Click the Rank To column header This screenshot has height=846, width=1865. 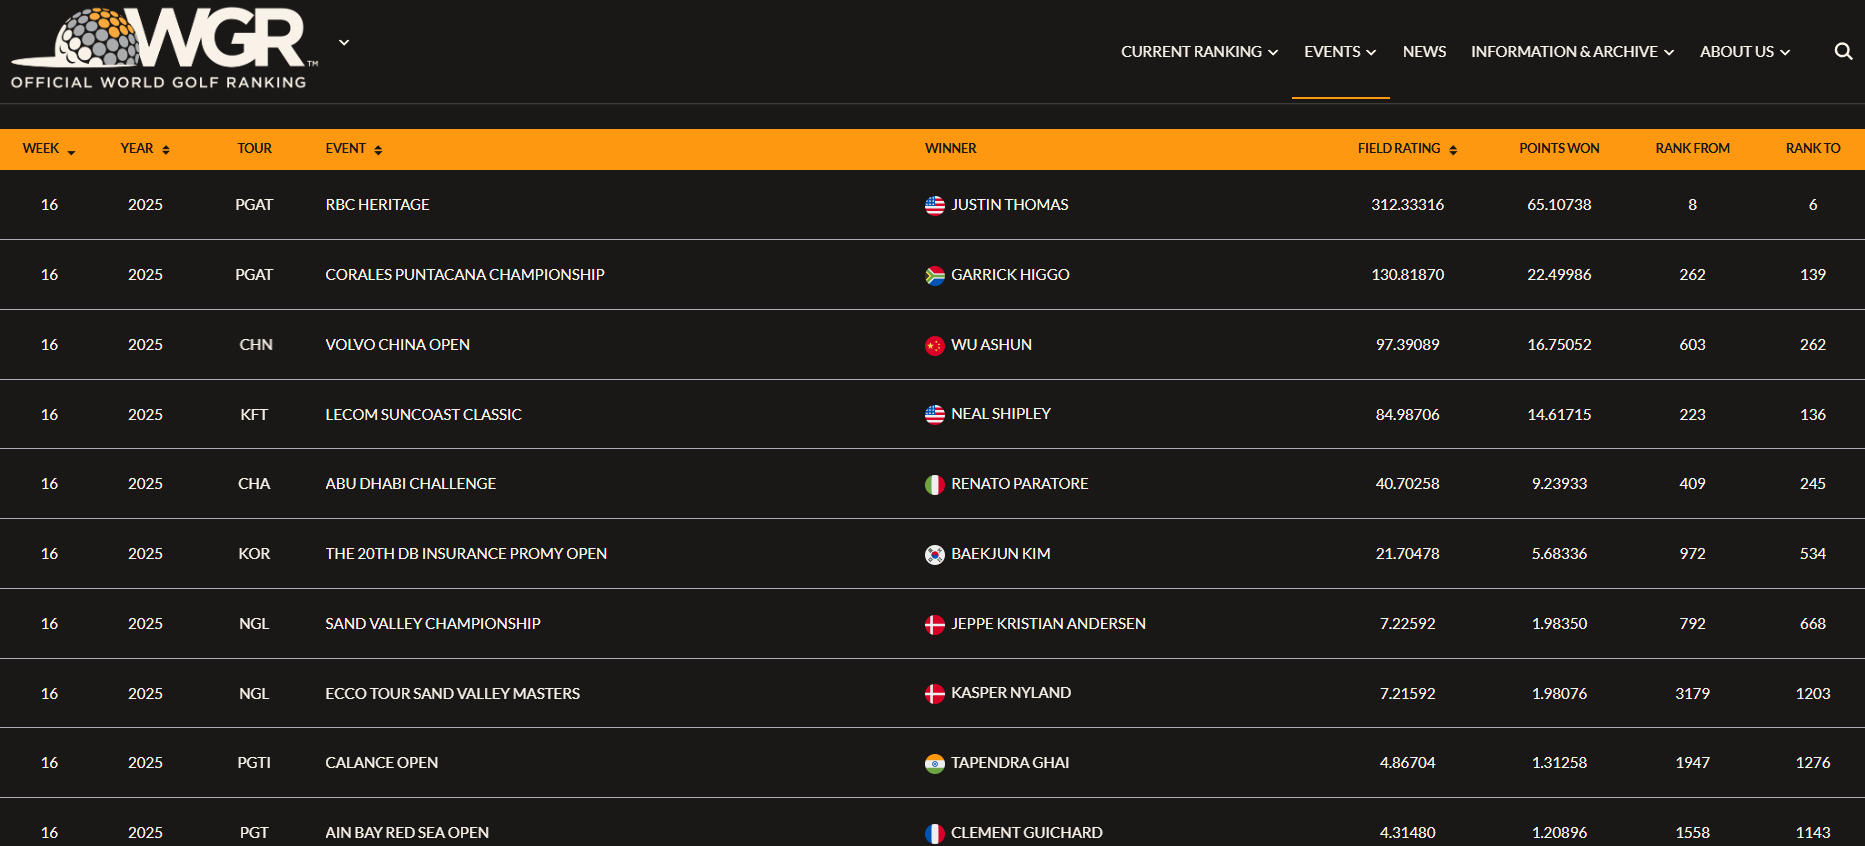(x=1813, y=148)
